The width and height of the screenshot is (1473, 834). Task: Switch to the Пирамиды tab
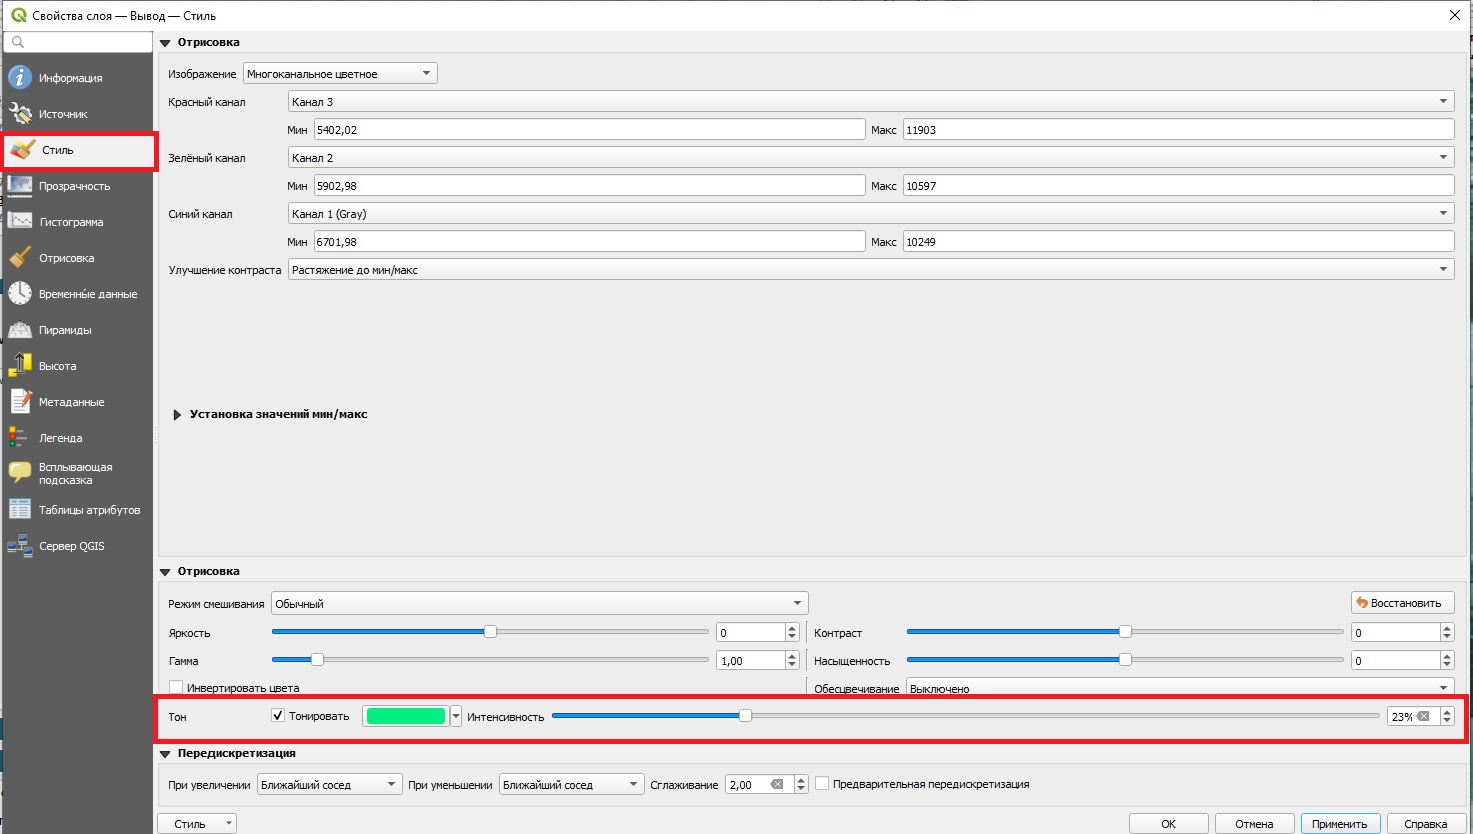pos(65,330)
